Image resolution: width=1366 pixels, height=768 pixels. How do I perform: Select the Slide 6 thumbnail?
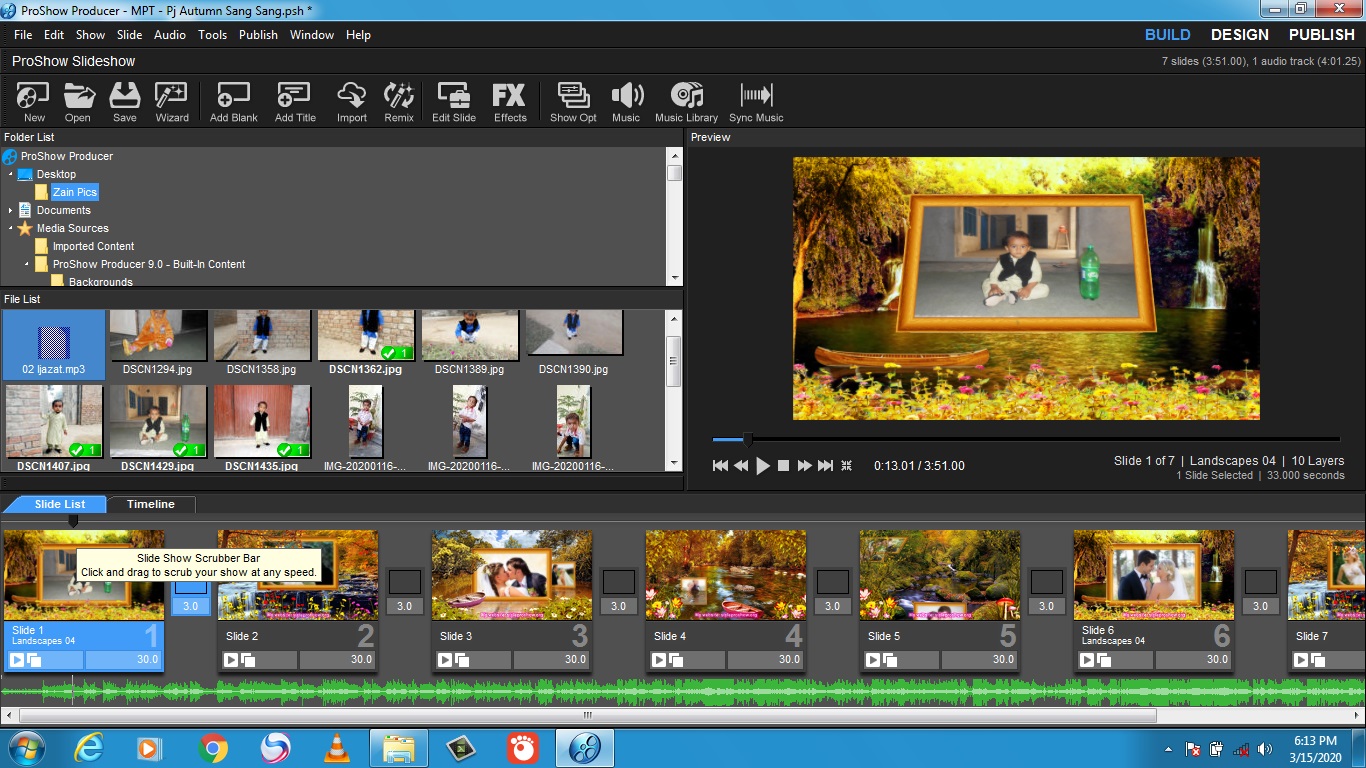pyautogui.click(x=1153, y=575)
